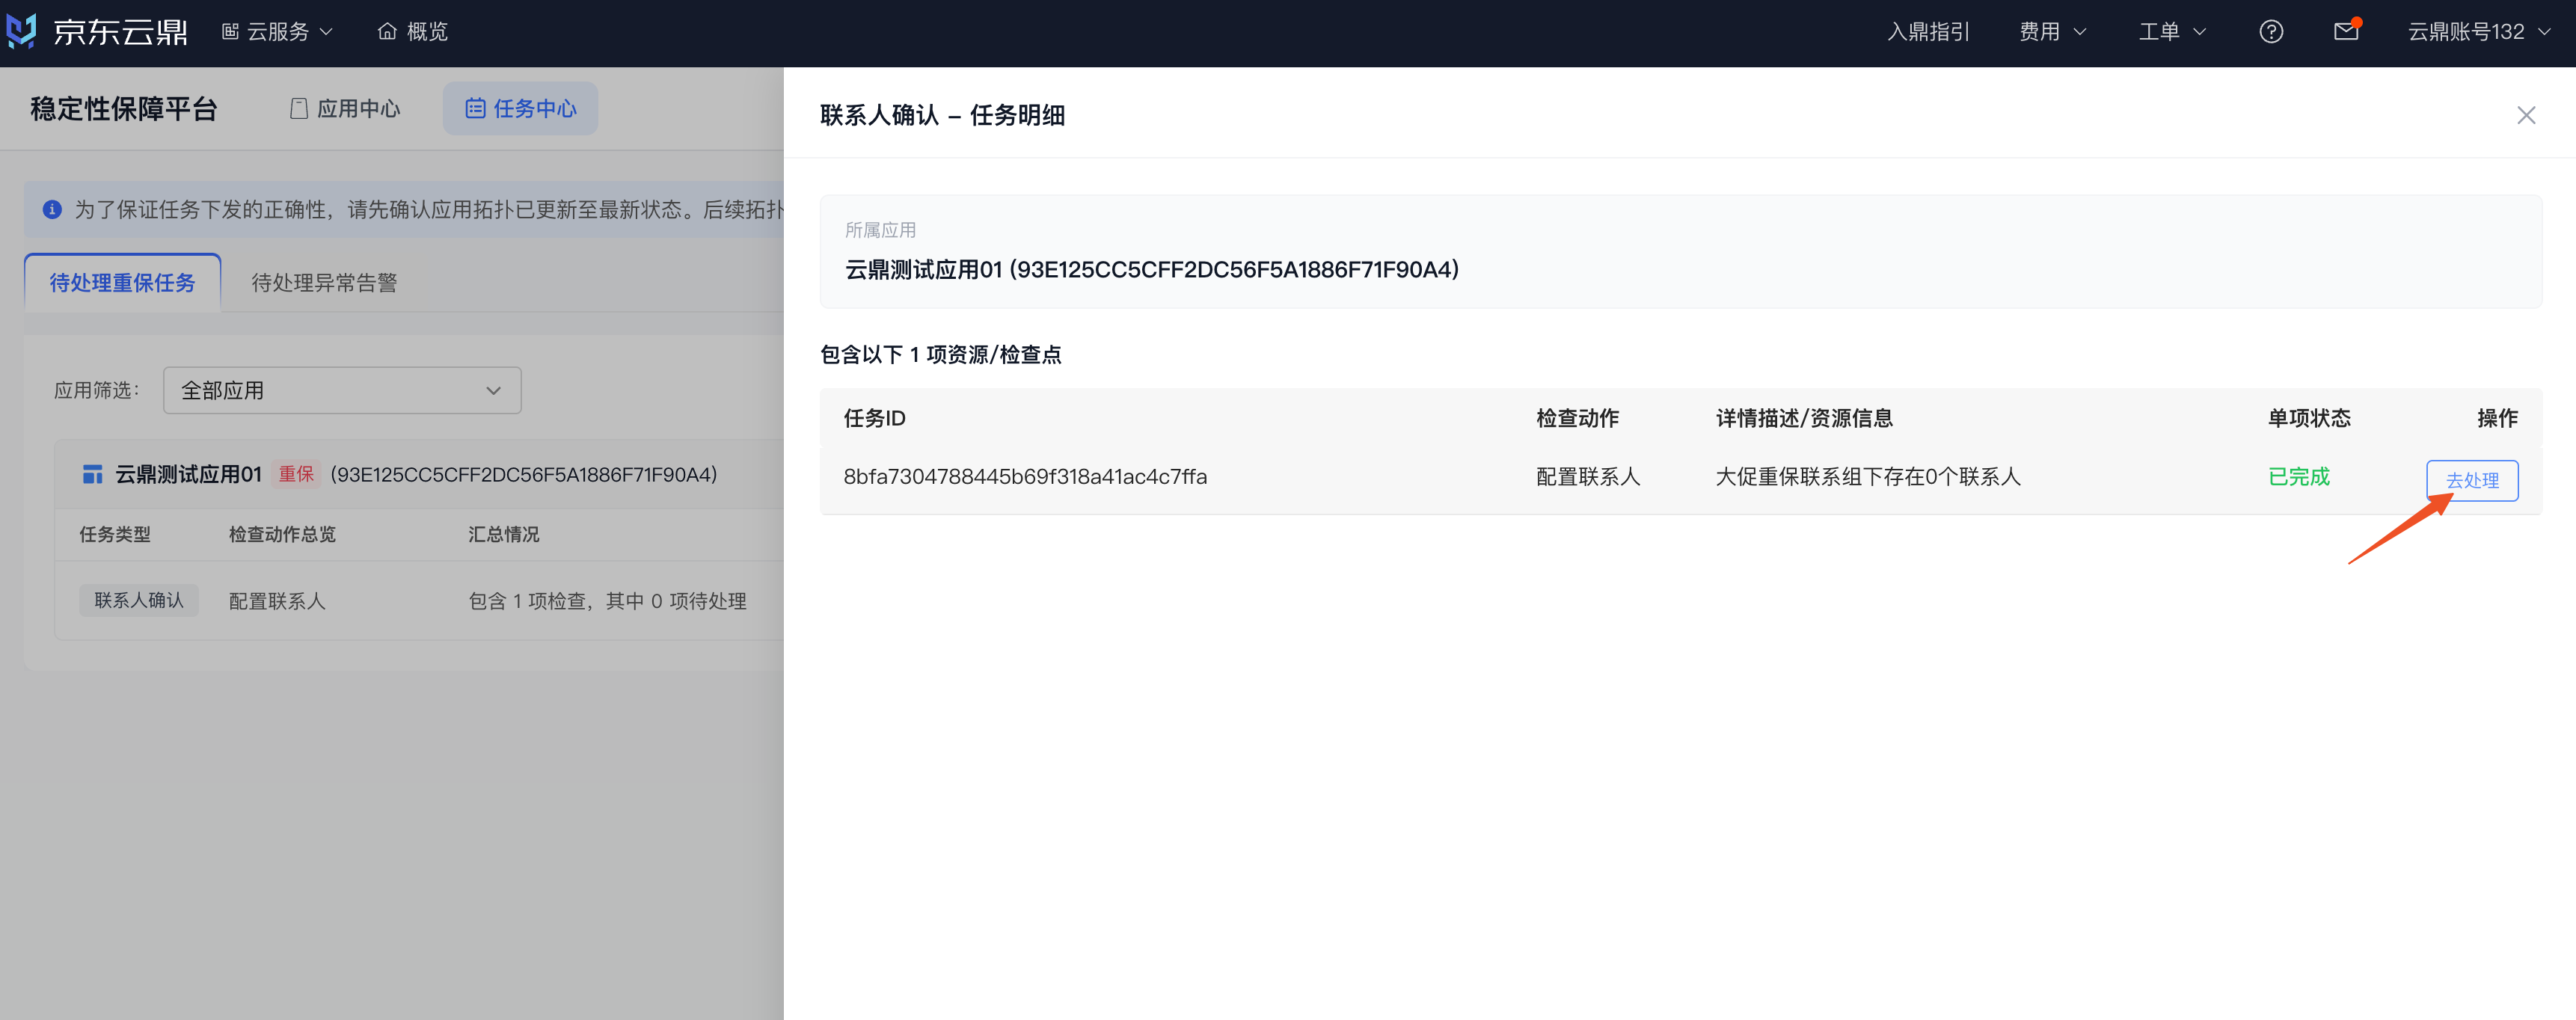Image resolution: width=2576 pixels, height=1020 pixels.
Task: Select the 待处理重保任务 tab
Action: pyautogui.click(x=122, y=283)
